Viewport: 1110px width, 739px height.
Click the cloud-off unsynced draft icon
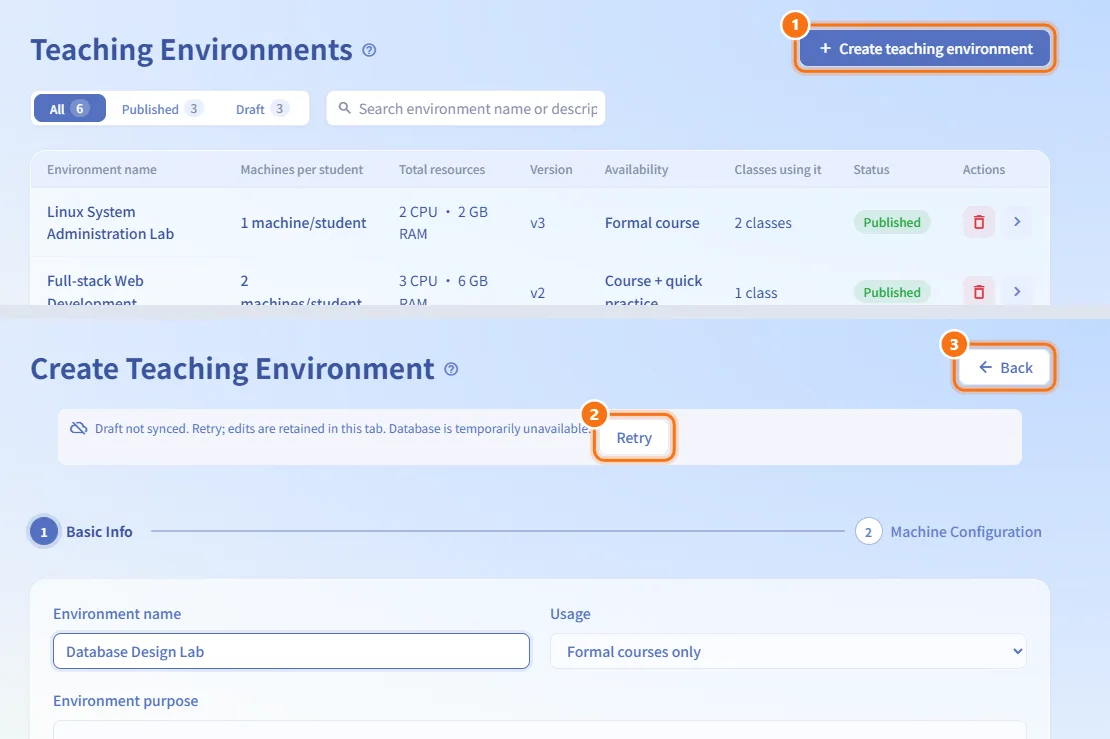point(79,428)
